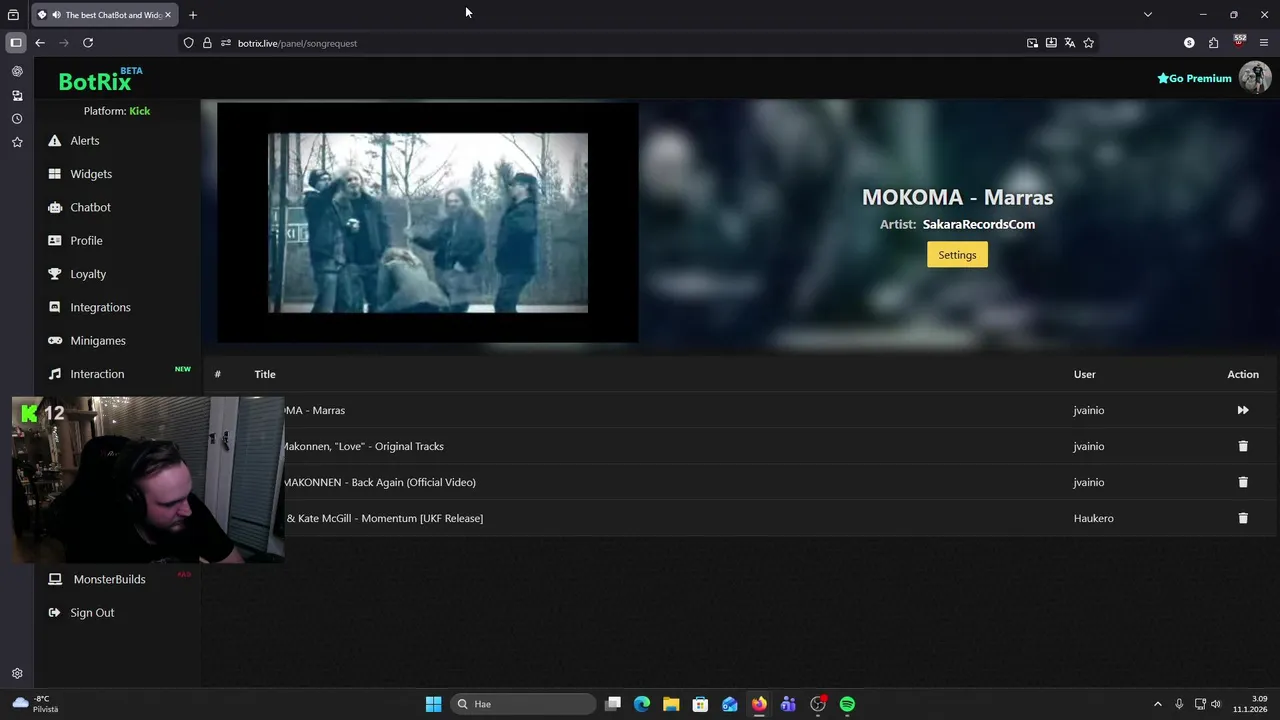
Task: Click the Momentum [UKF Release] row title
Action: pos(385,518)
